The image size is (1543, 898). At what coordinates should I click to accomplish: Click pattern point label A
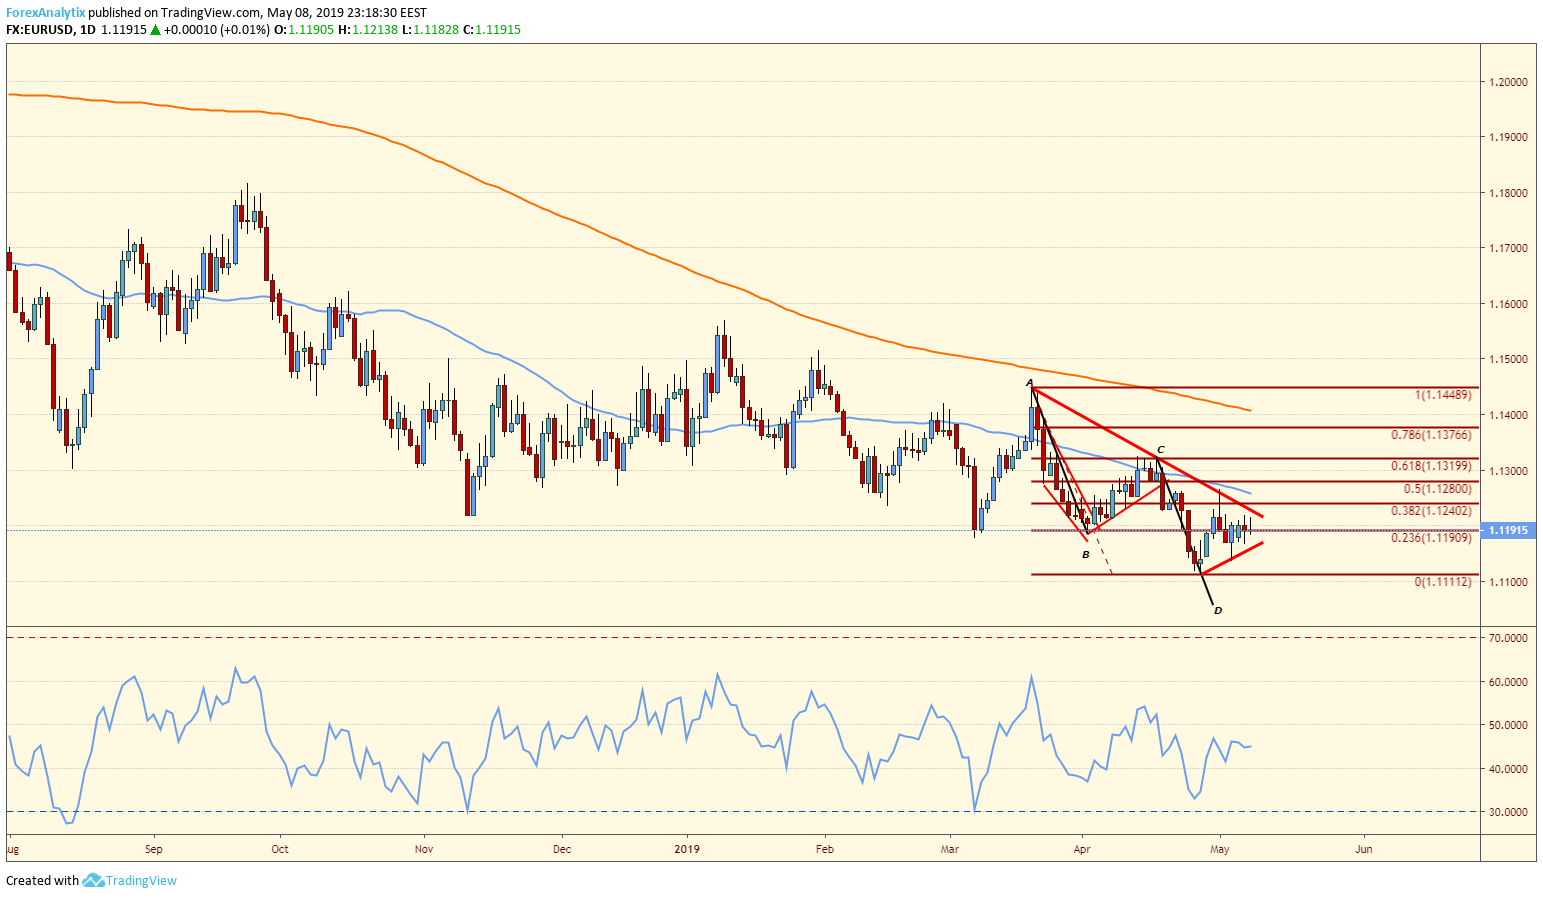click(1029, 382)
